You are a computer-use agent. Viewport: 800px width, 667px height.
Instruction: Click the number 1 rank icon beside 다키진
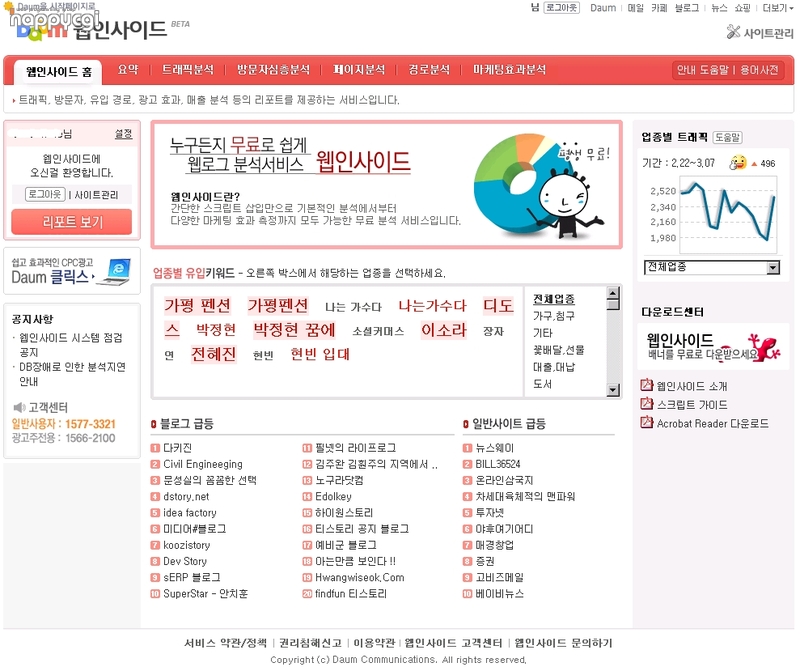(x=155, y=448)
